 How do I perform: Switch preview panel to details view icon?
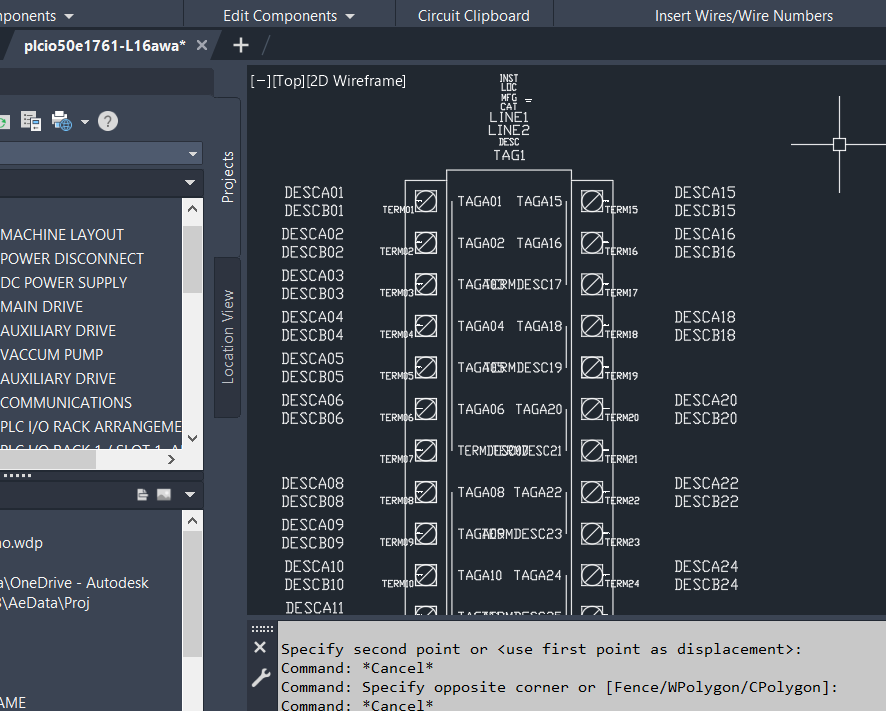143,493
